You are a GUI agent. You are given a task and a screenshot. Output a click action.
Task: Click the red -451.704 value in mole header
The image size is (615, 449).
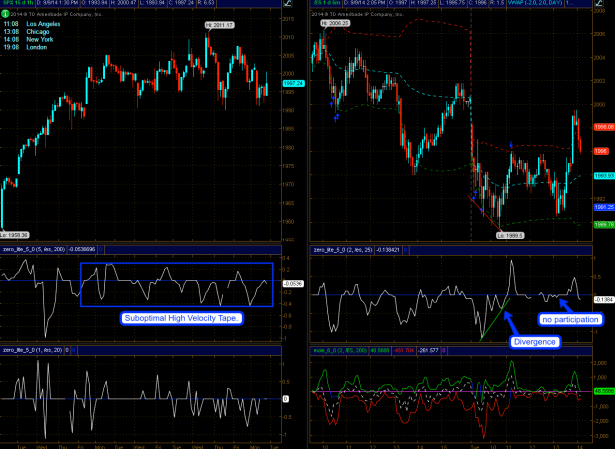coord(404,350)
